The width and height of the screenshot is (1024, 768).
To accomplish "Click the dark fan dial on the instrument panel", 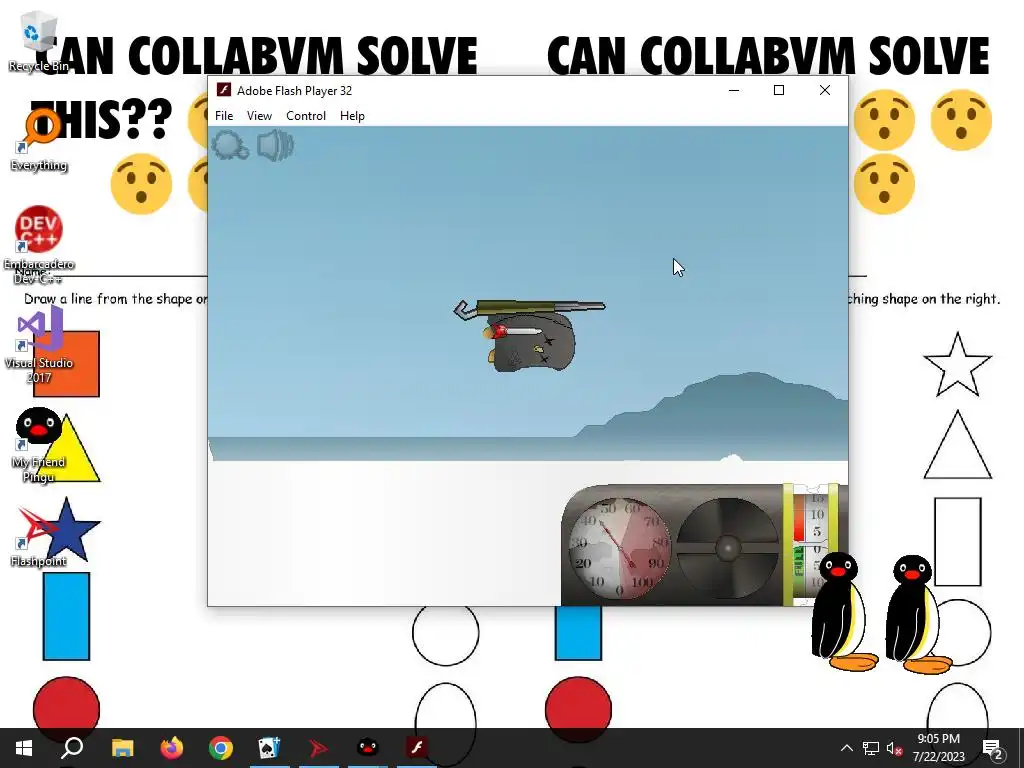I will [728, 548].
